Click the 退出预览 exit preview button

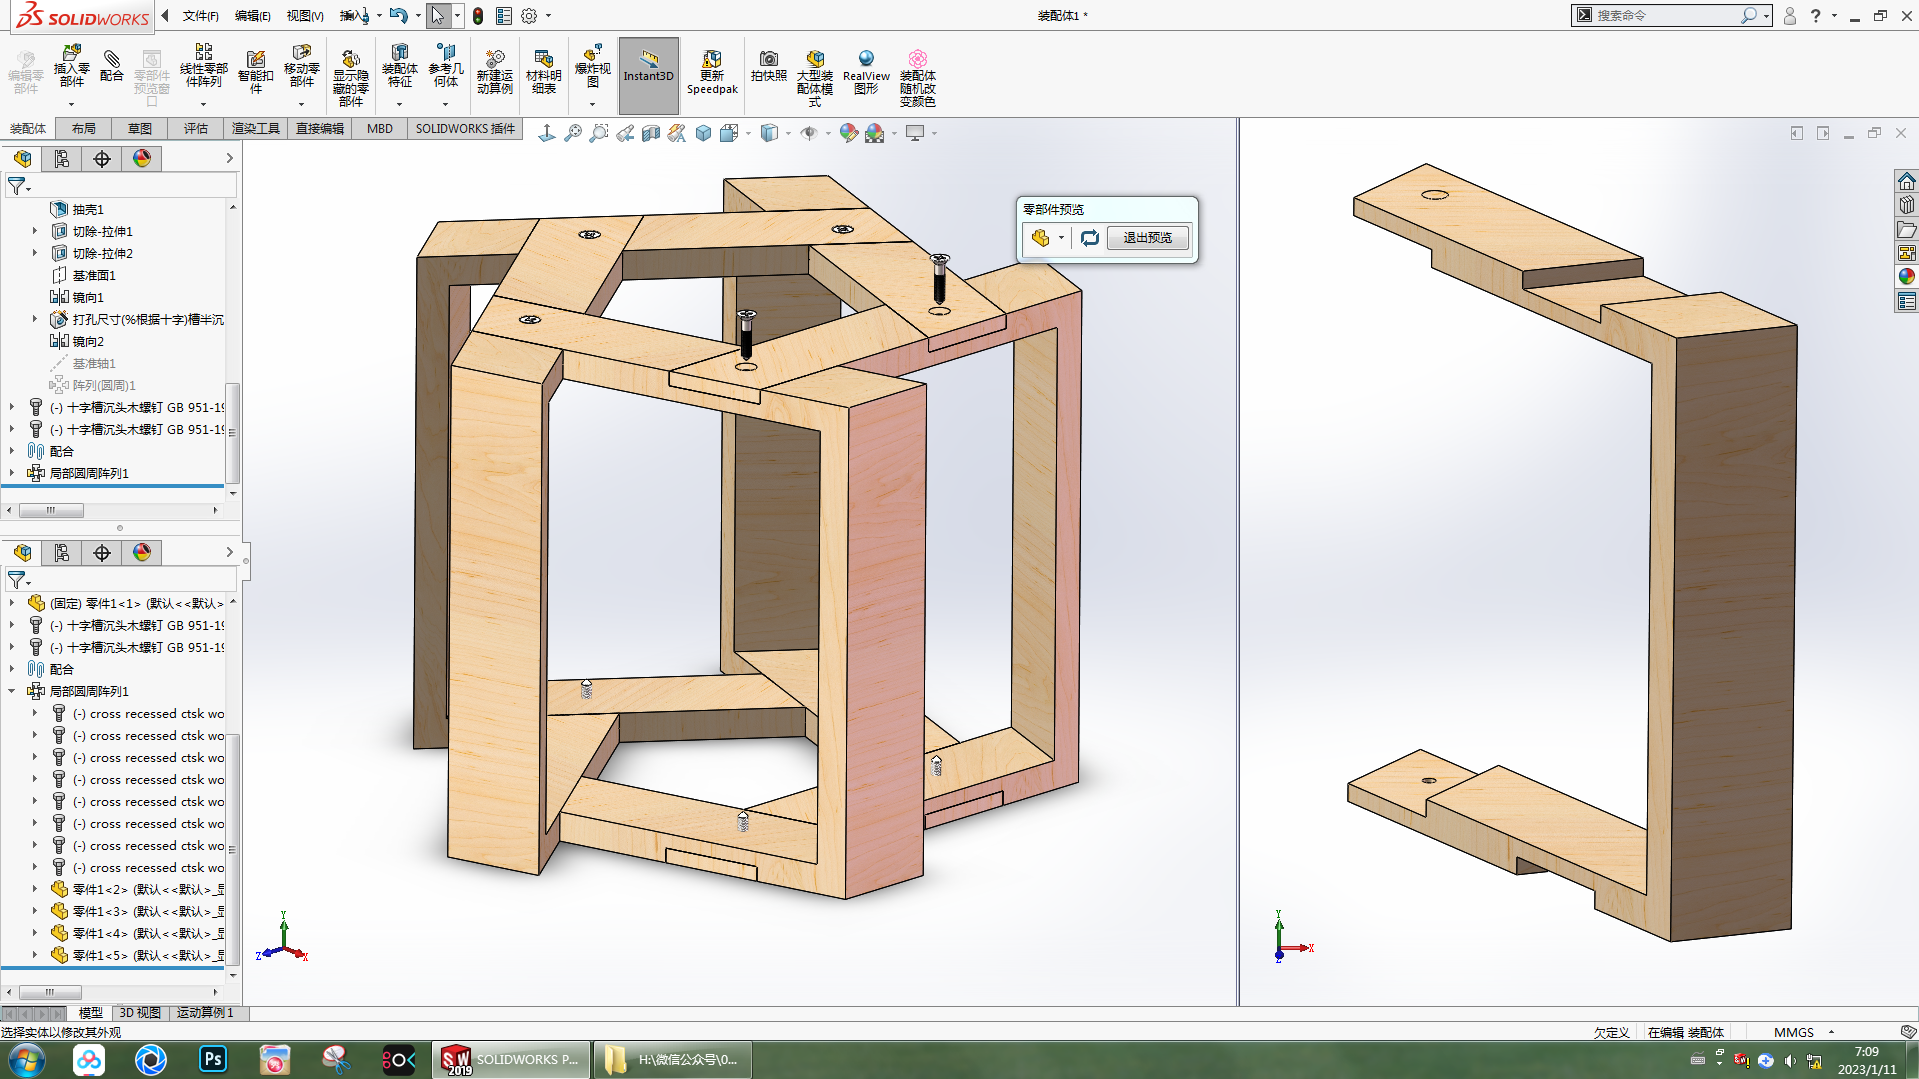pyautogui.click(x=1147, y=238)
